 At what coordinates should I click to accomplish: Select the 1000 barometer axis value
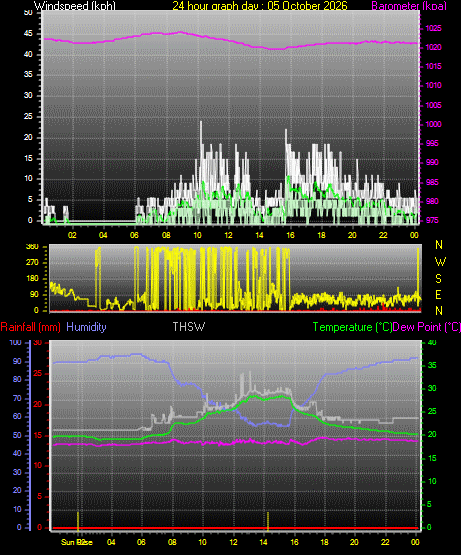click(433, 124)
